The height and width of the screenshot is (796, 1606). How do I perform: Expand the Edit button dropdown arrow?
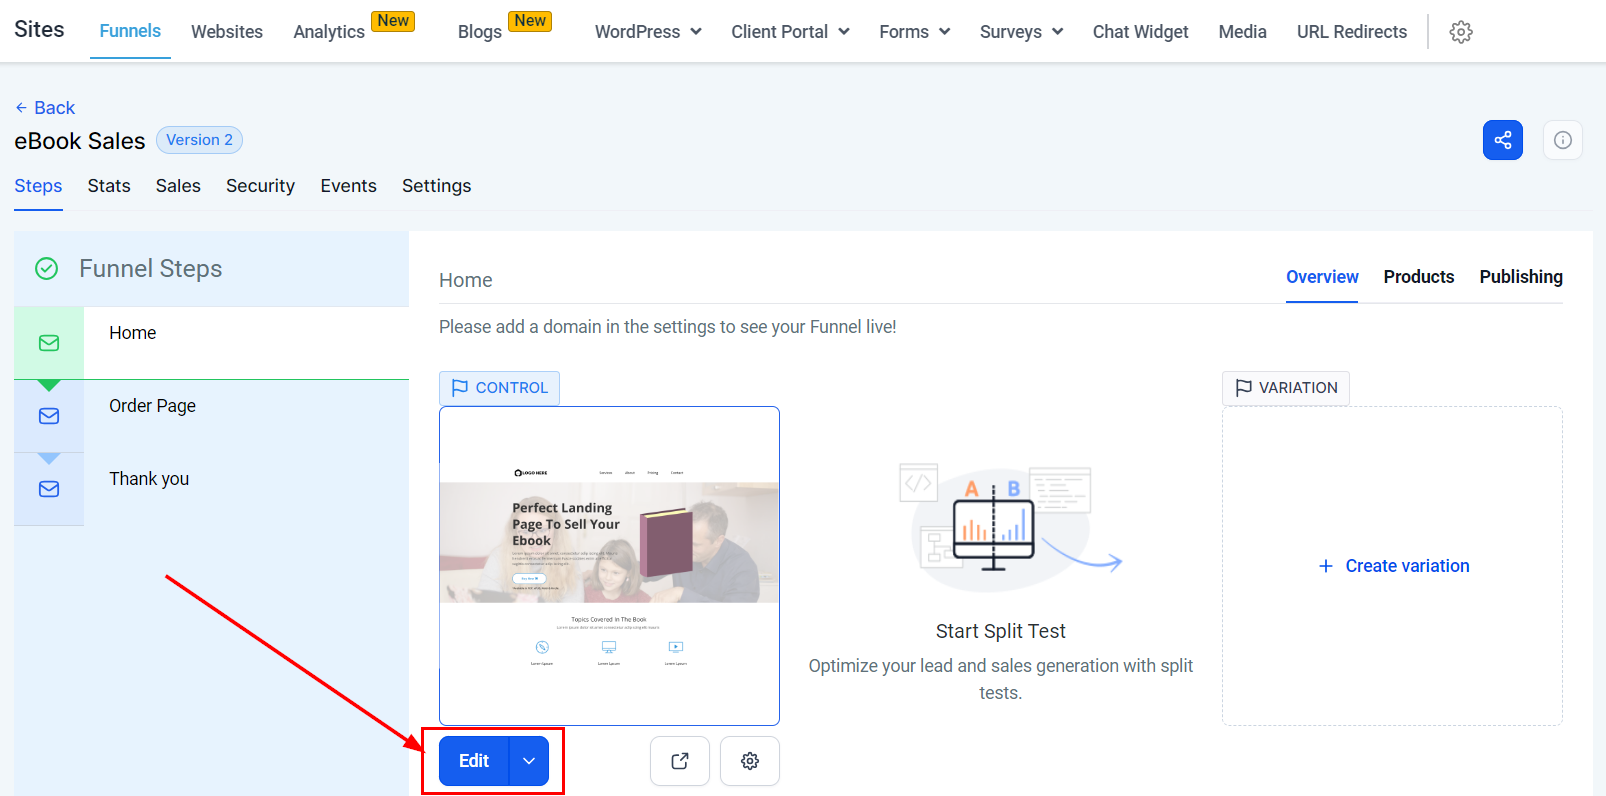(529, 761)
